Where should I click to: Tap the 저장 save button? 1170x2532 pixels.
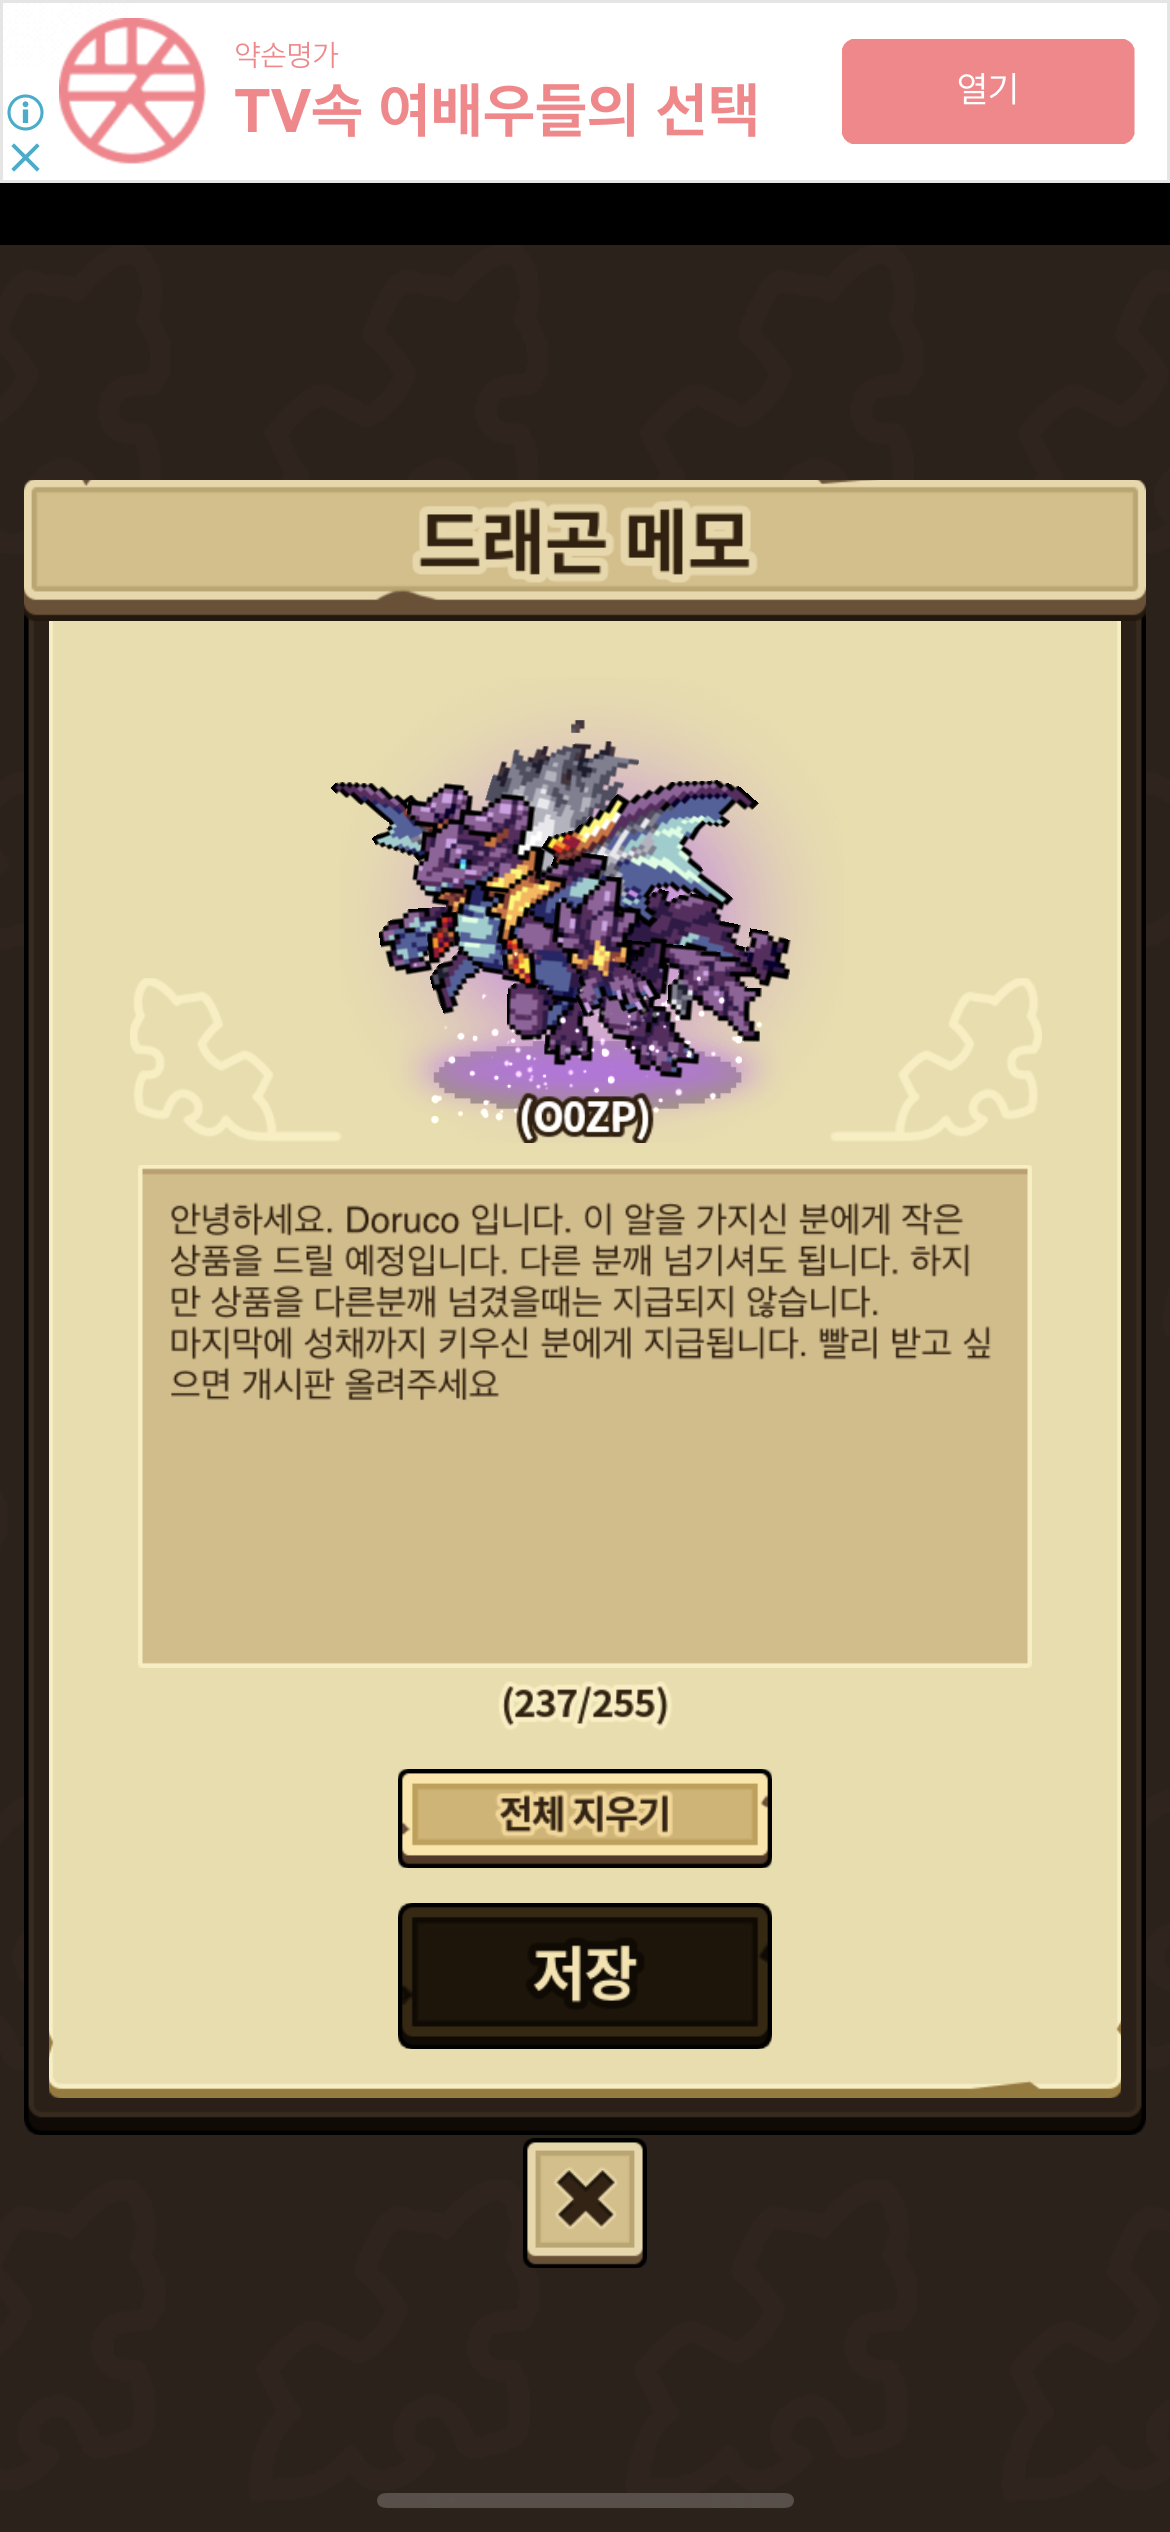click(585, 1975)
